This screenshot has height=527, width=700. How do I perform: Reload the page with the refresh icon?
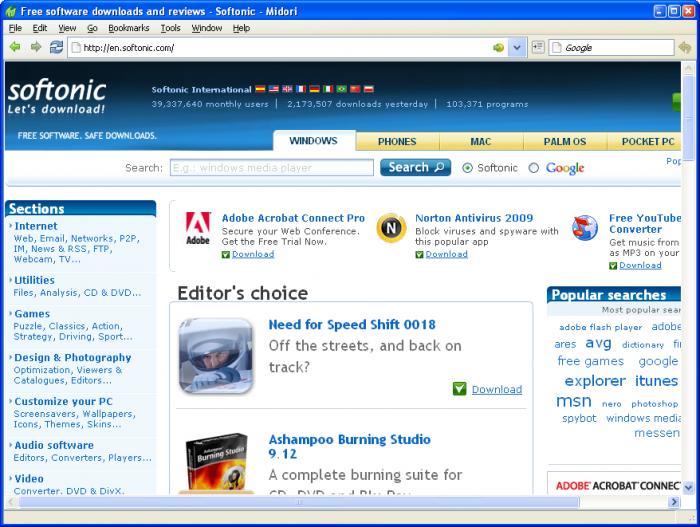point(56,46)
